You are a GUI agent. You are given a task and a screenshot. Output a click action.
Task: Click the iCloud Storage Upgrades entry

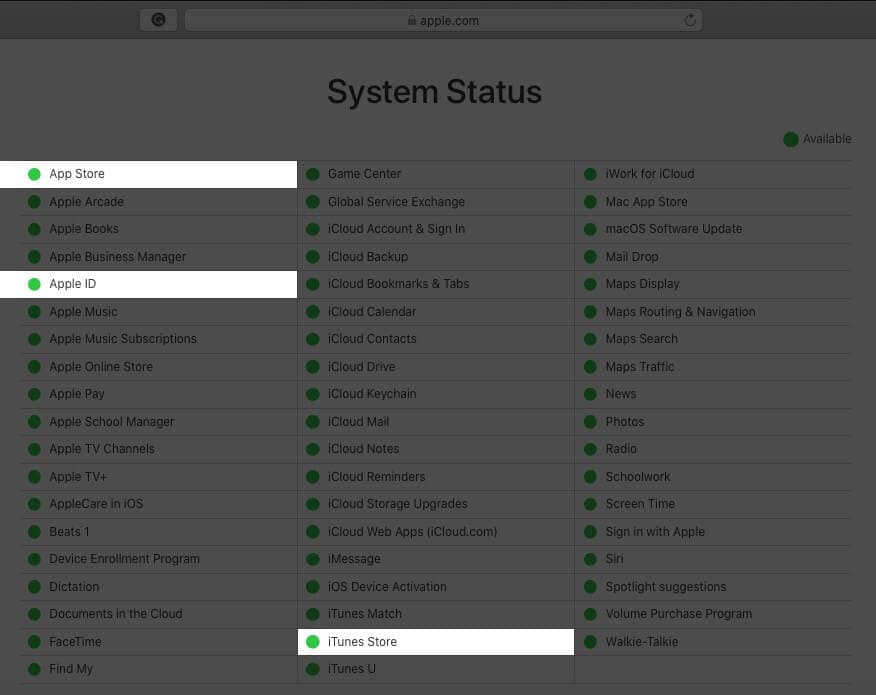397,504
